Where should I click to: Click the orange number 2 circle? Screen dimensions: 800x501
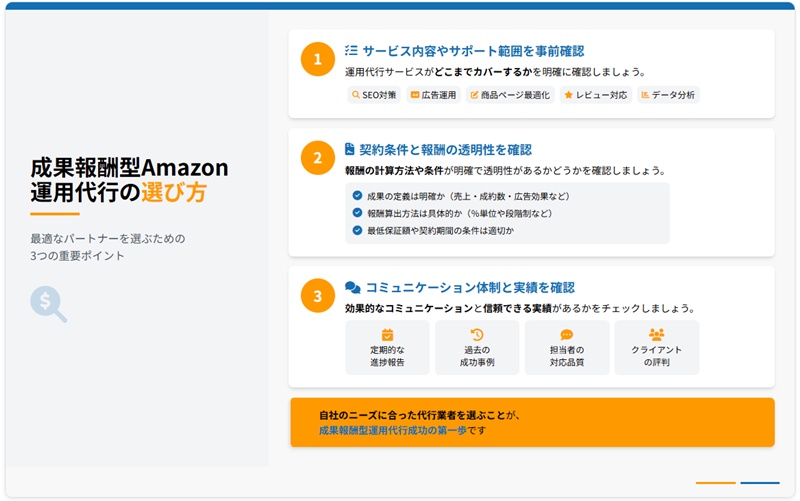pyautogui.click(x=317, y=158)
